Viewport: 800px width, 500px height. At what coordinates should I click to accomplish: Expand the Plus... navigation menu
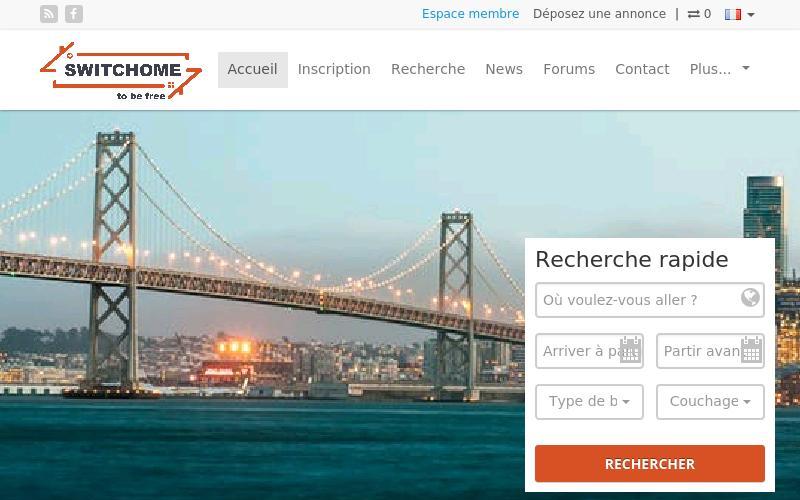(x=719, y=69)
